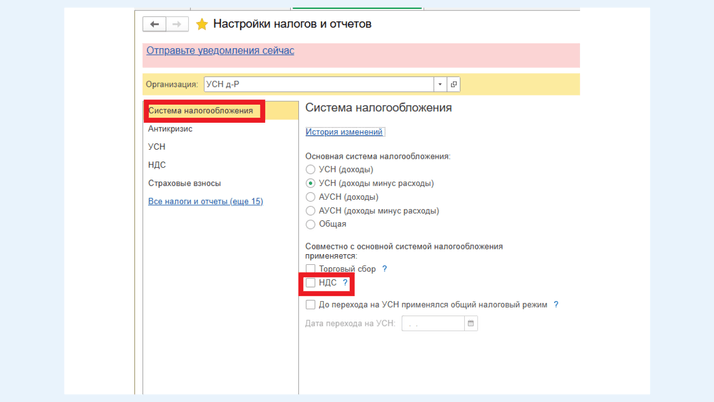The height and width of the screenshot is (402, 714).
Task: Show help question mark for общий налоговый режим
Action: click(556, 305)
